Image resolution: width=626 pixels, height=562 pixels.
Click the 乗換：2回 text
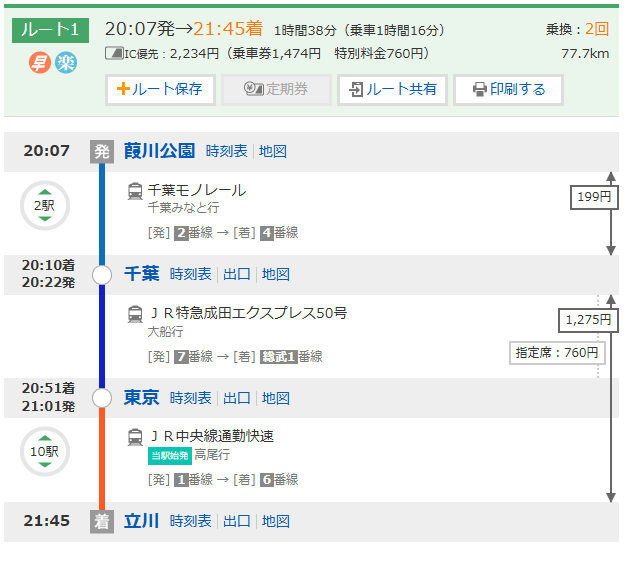point(577,29)
